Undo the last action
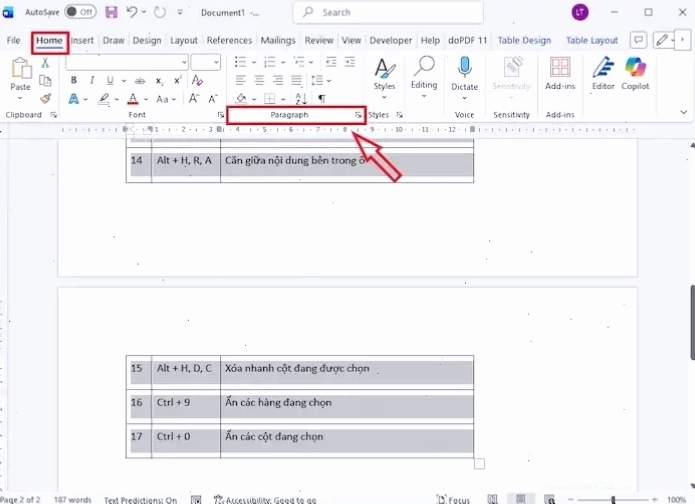The height and width of the screenshot is (504, 695). (132, 12)
